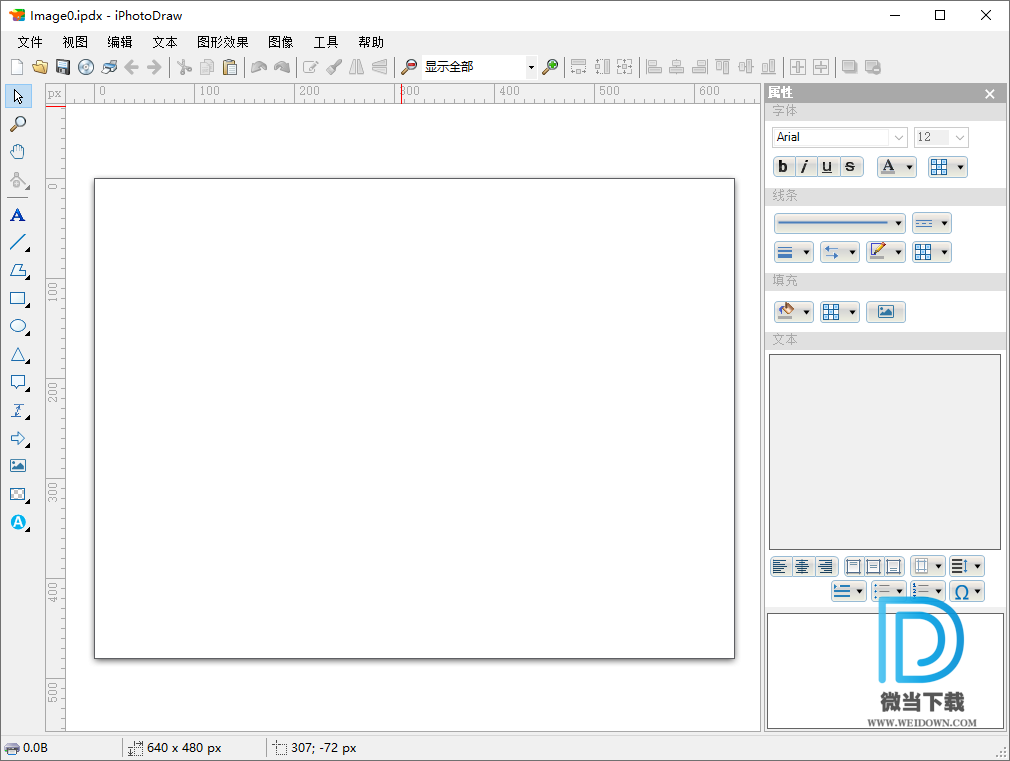
Task: Open the text margin dropdown
Action: 928,566
